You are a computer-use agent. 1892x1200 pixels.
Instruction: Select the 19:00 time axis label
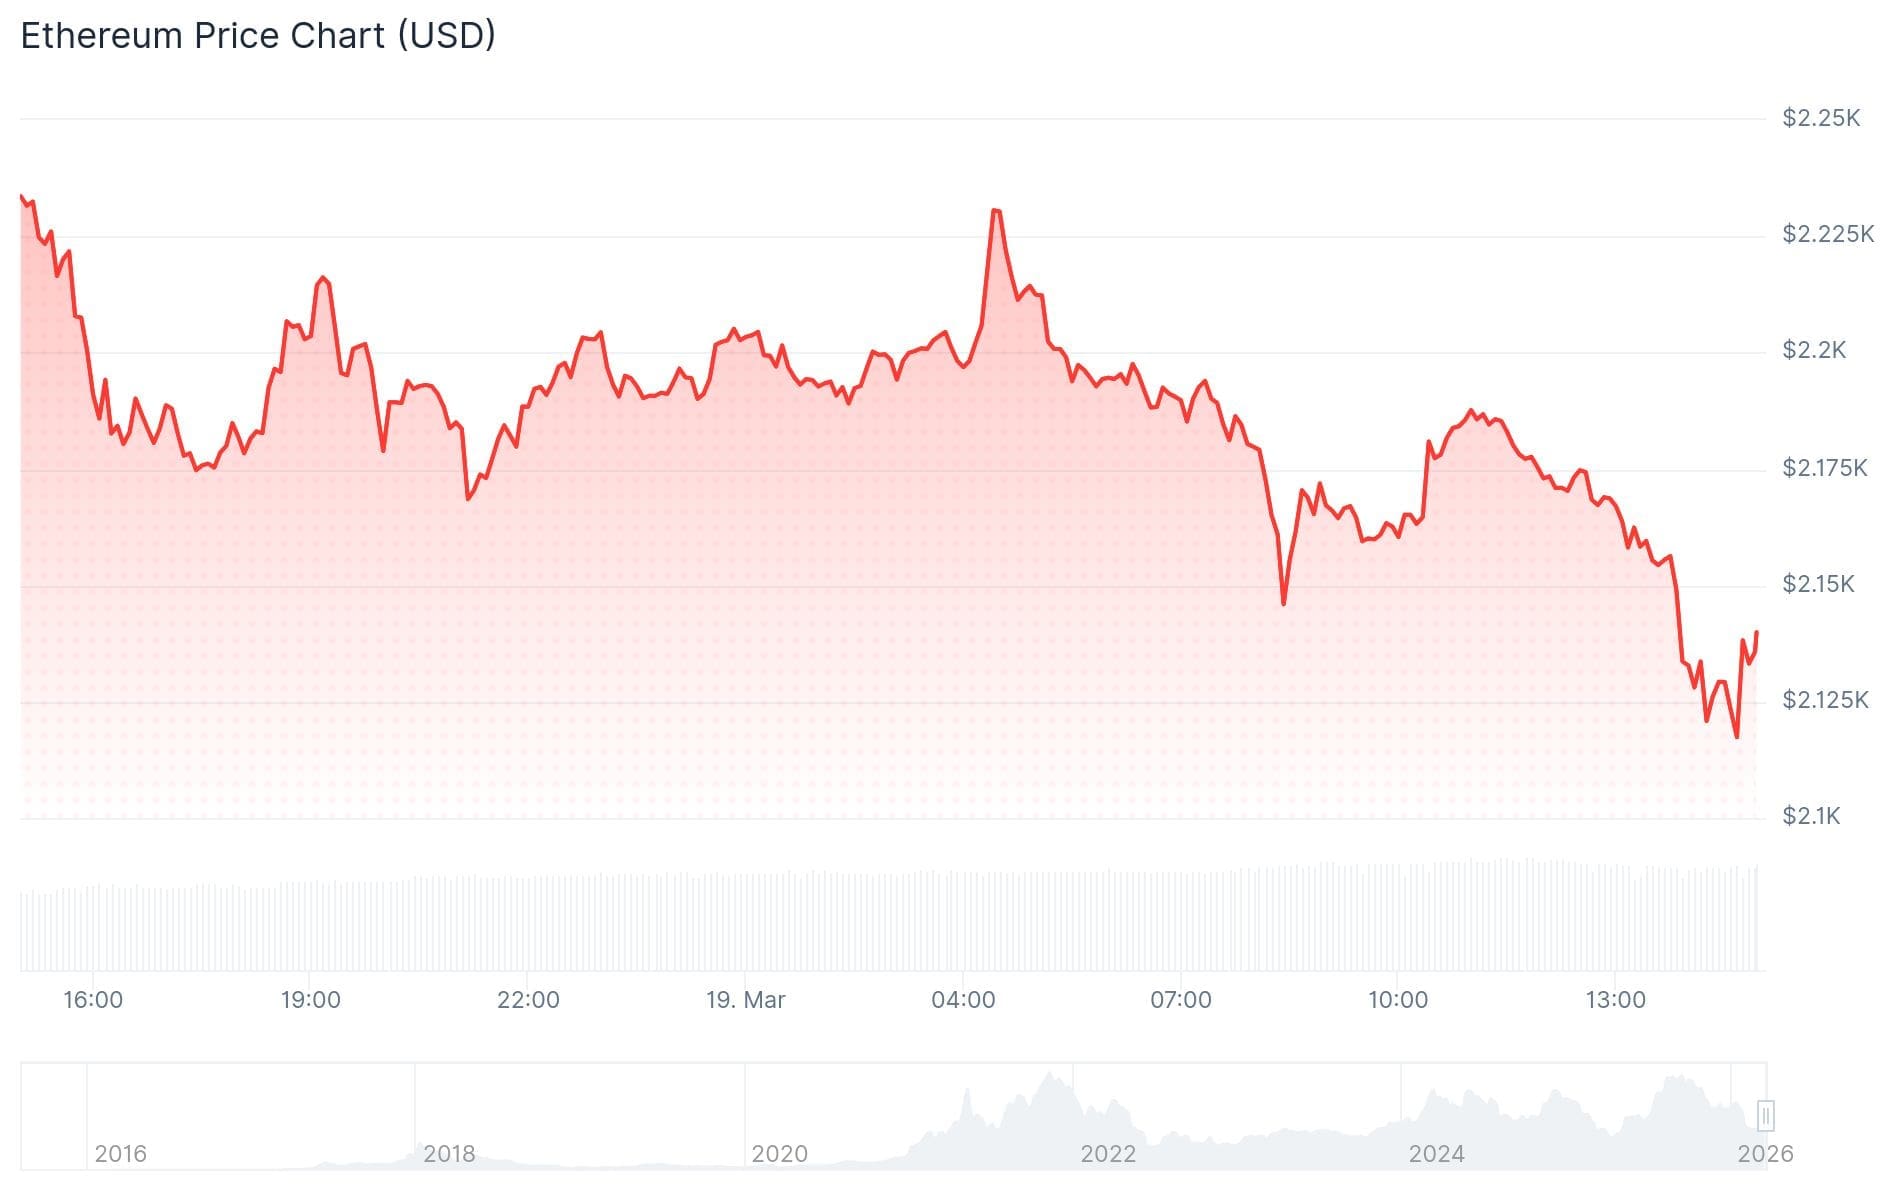tap(310, 1000)
